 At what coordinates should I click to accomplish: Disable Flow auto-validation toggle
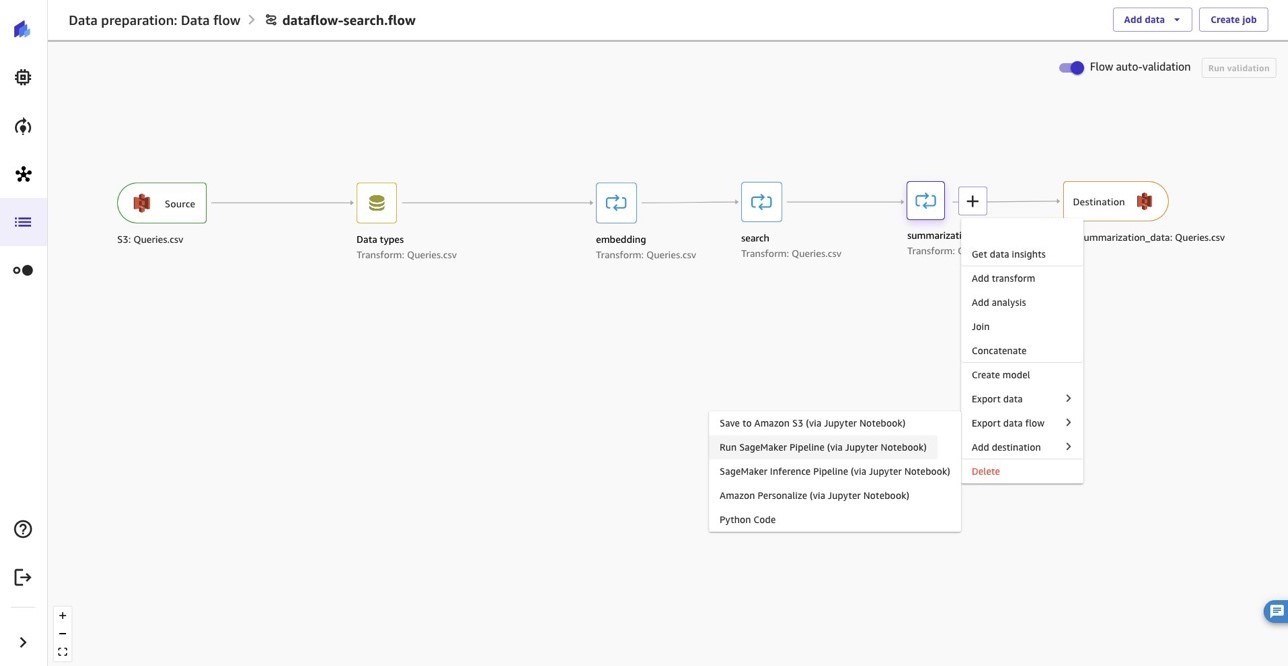coord(1071,68)
